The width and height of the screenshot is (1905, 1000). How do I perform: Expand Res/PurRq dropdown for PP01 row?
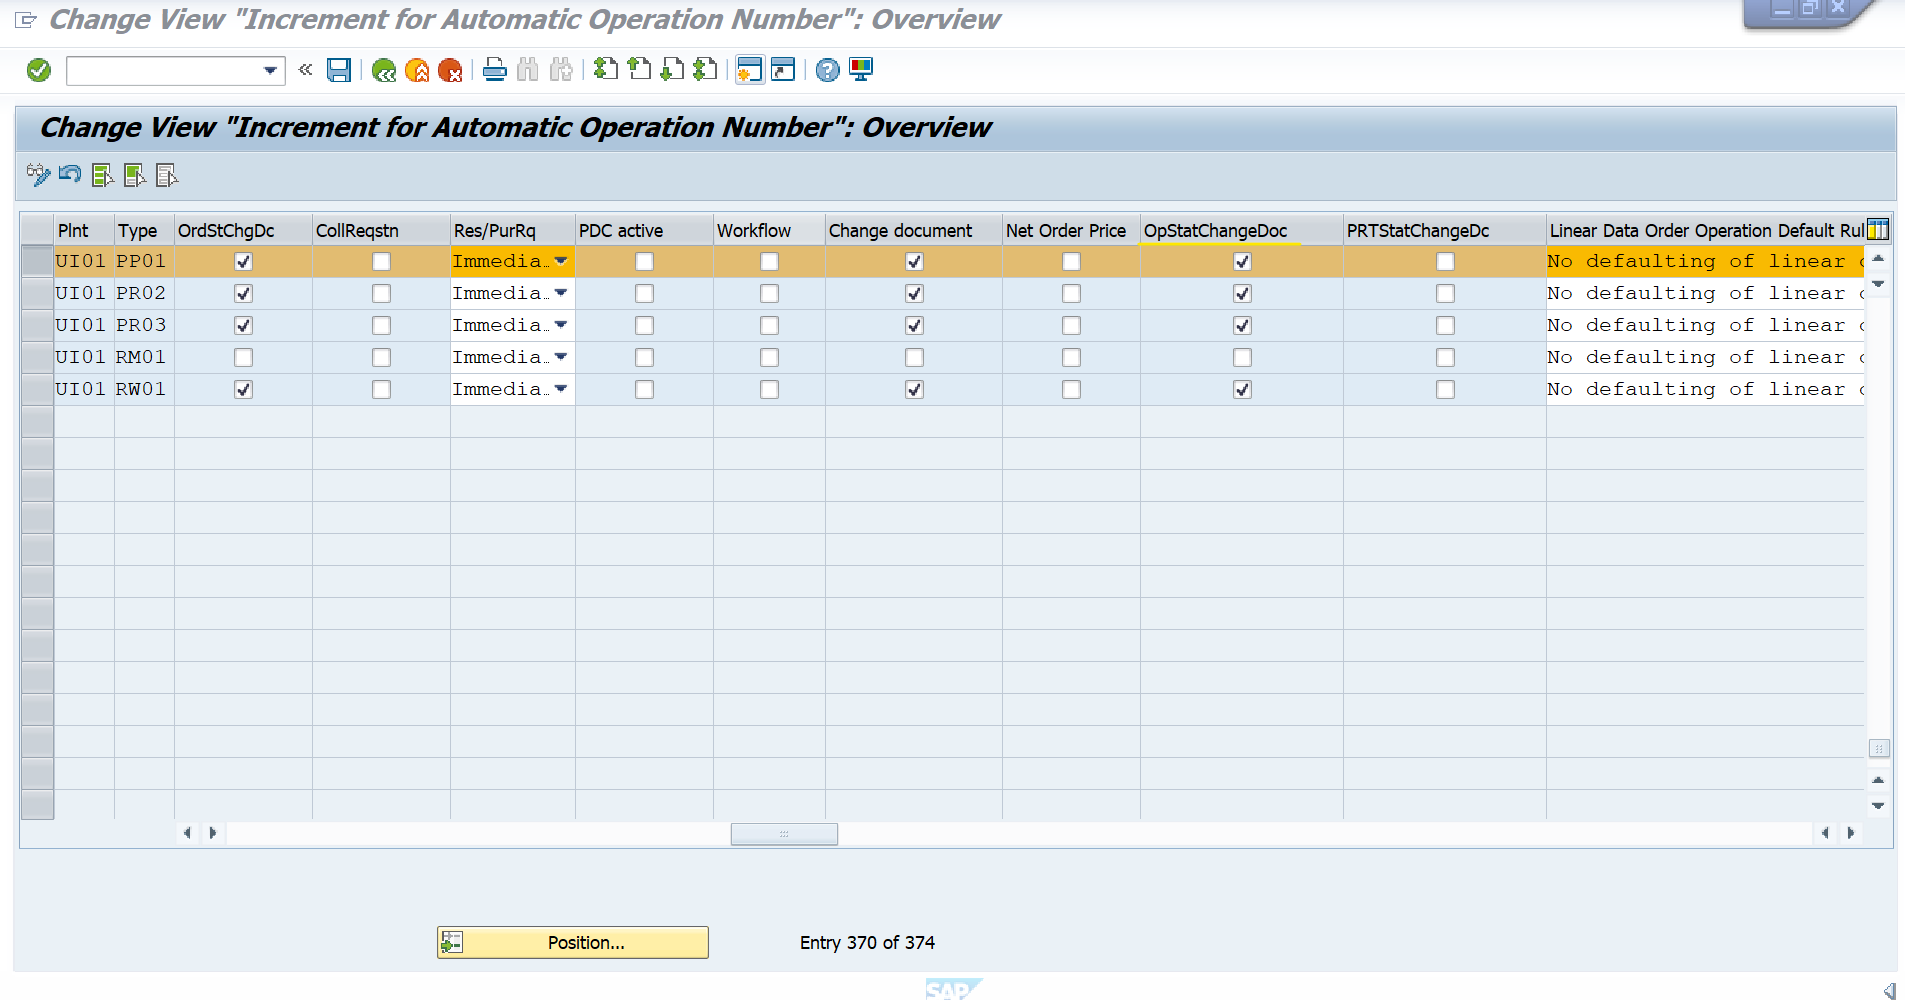(x=561, y=261)
